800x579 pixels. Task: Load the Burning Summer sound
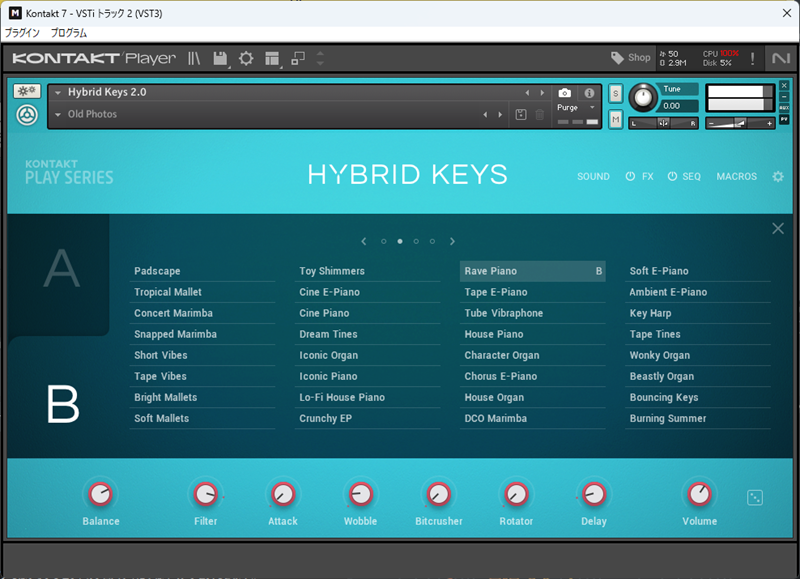coord(698,418)
